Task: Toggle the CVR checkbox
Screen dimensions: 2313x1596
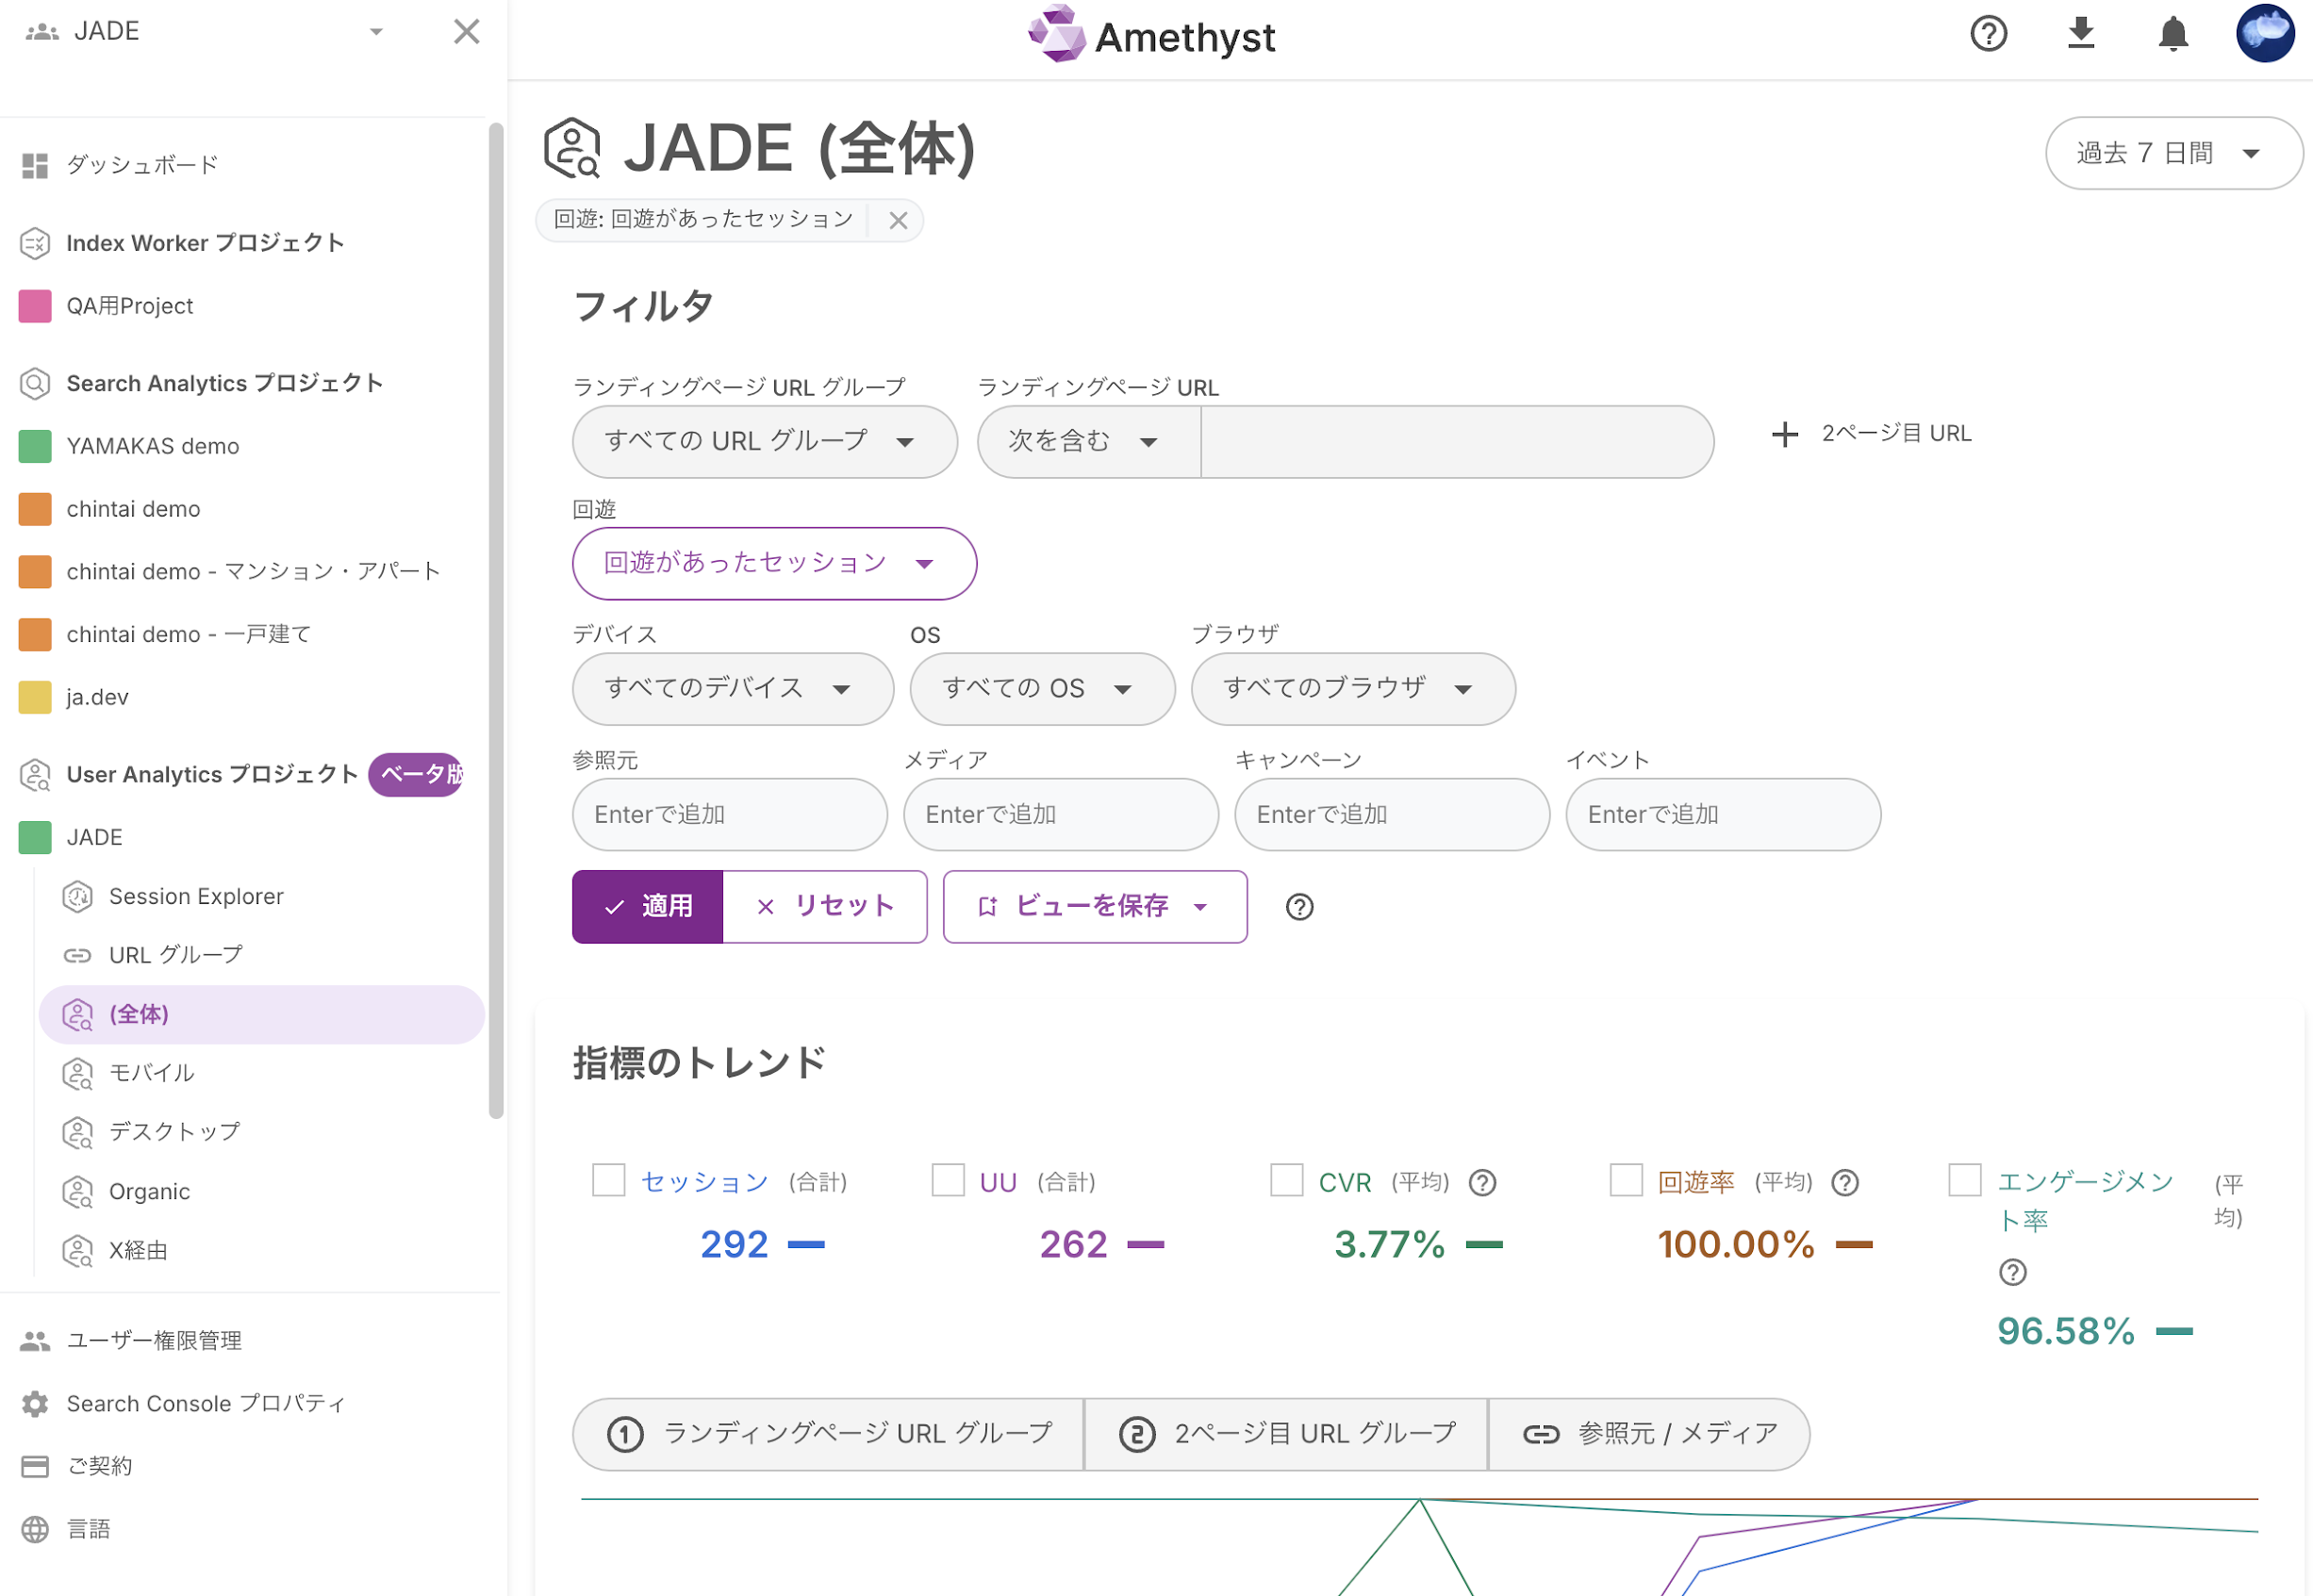Action: click(1286, 1180)
